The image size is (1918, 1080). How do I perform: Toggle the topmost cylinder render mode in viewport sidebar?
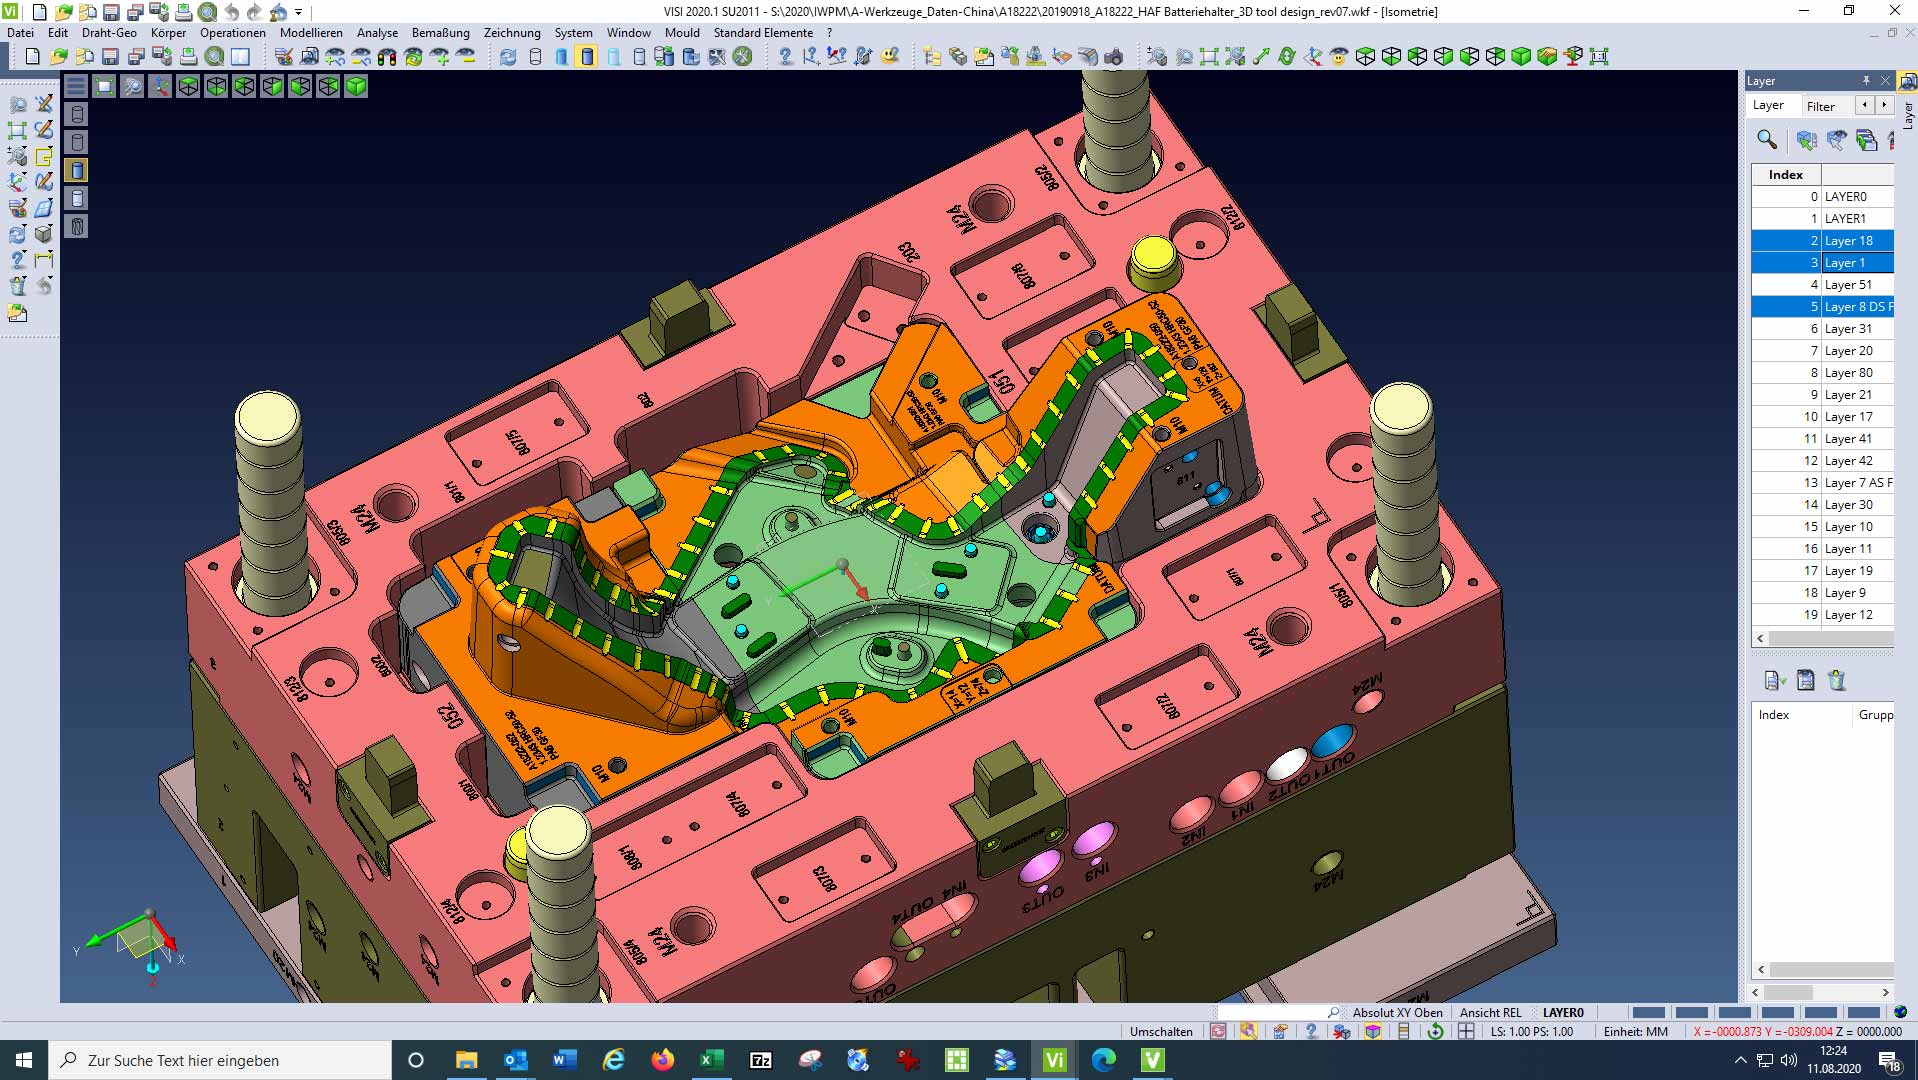77,115
